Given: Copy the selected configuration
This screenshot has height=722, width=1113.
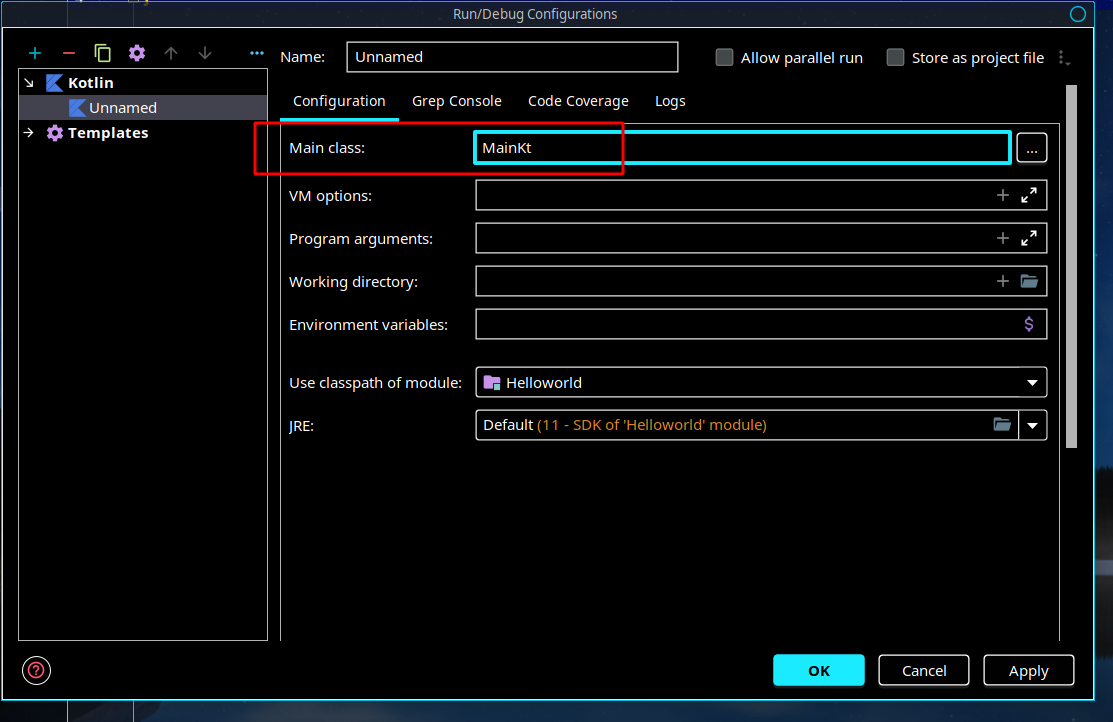Looking at the screenshot, I should click(x=102, y=53).
